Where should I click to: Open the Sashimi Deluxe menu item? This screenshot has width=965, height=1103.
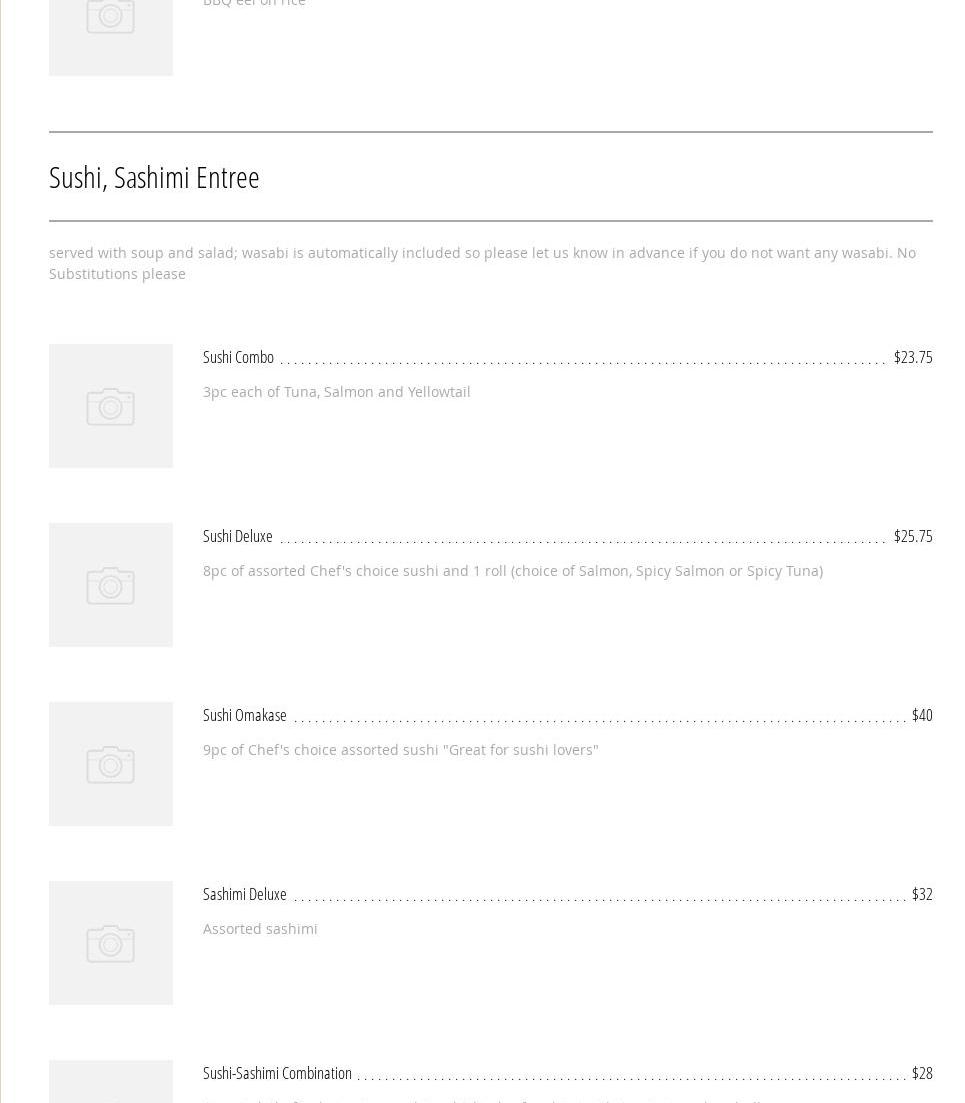pyautogui.click(x=245, y=894)
